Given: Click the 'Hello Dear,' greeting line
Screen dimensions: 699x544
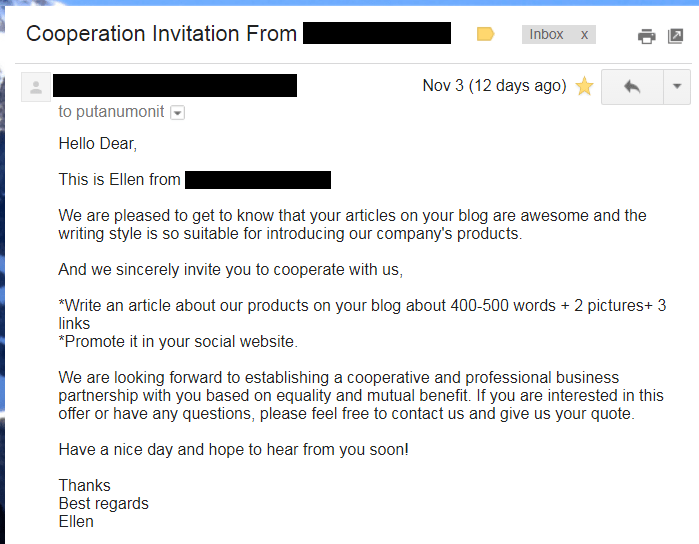Looking at the screenshot, I should [97, 143].
